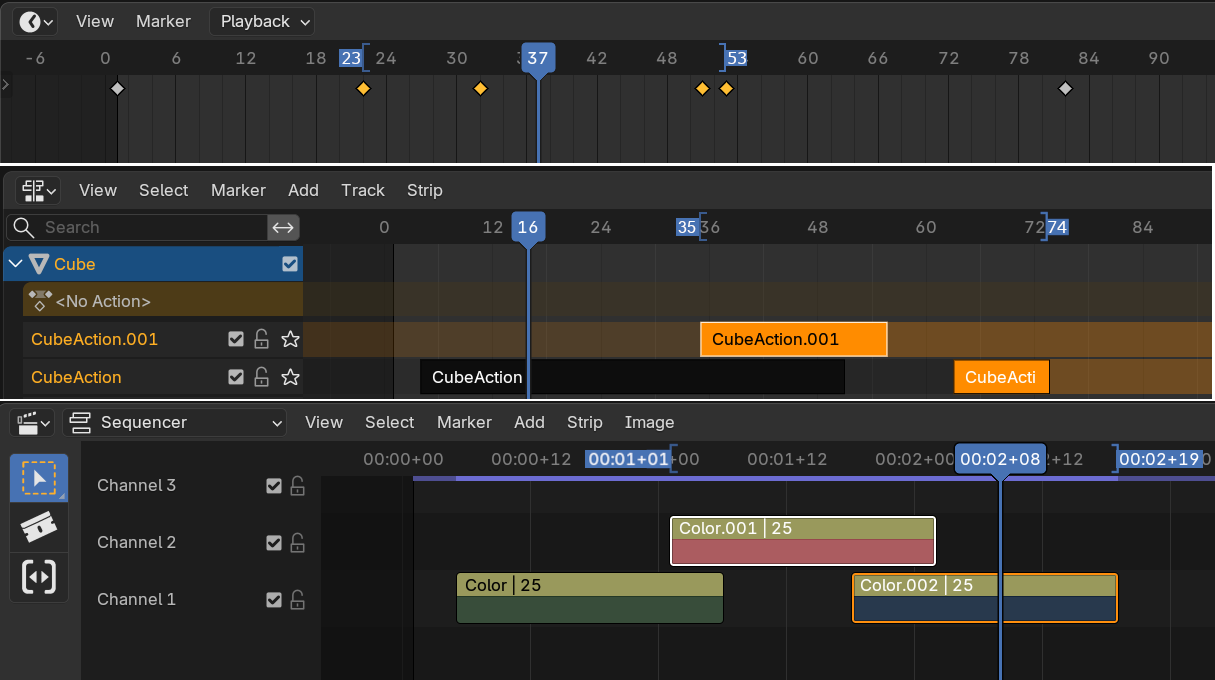Screen dimensions: 1215x680
Task: Disable the Channel 1 checkbox
Action: click(x=274, y=600)
